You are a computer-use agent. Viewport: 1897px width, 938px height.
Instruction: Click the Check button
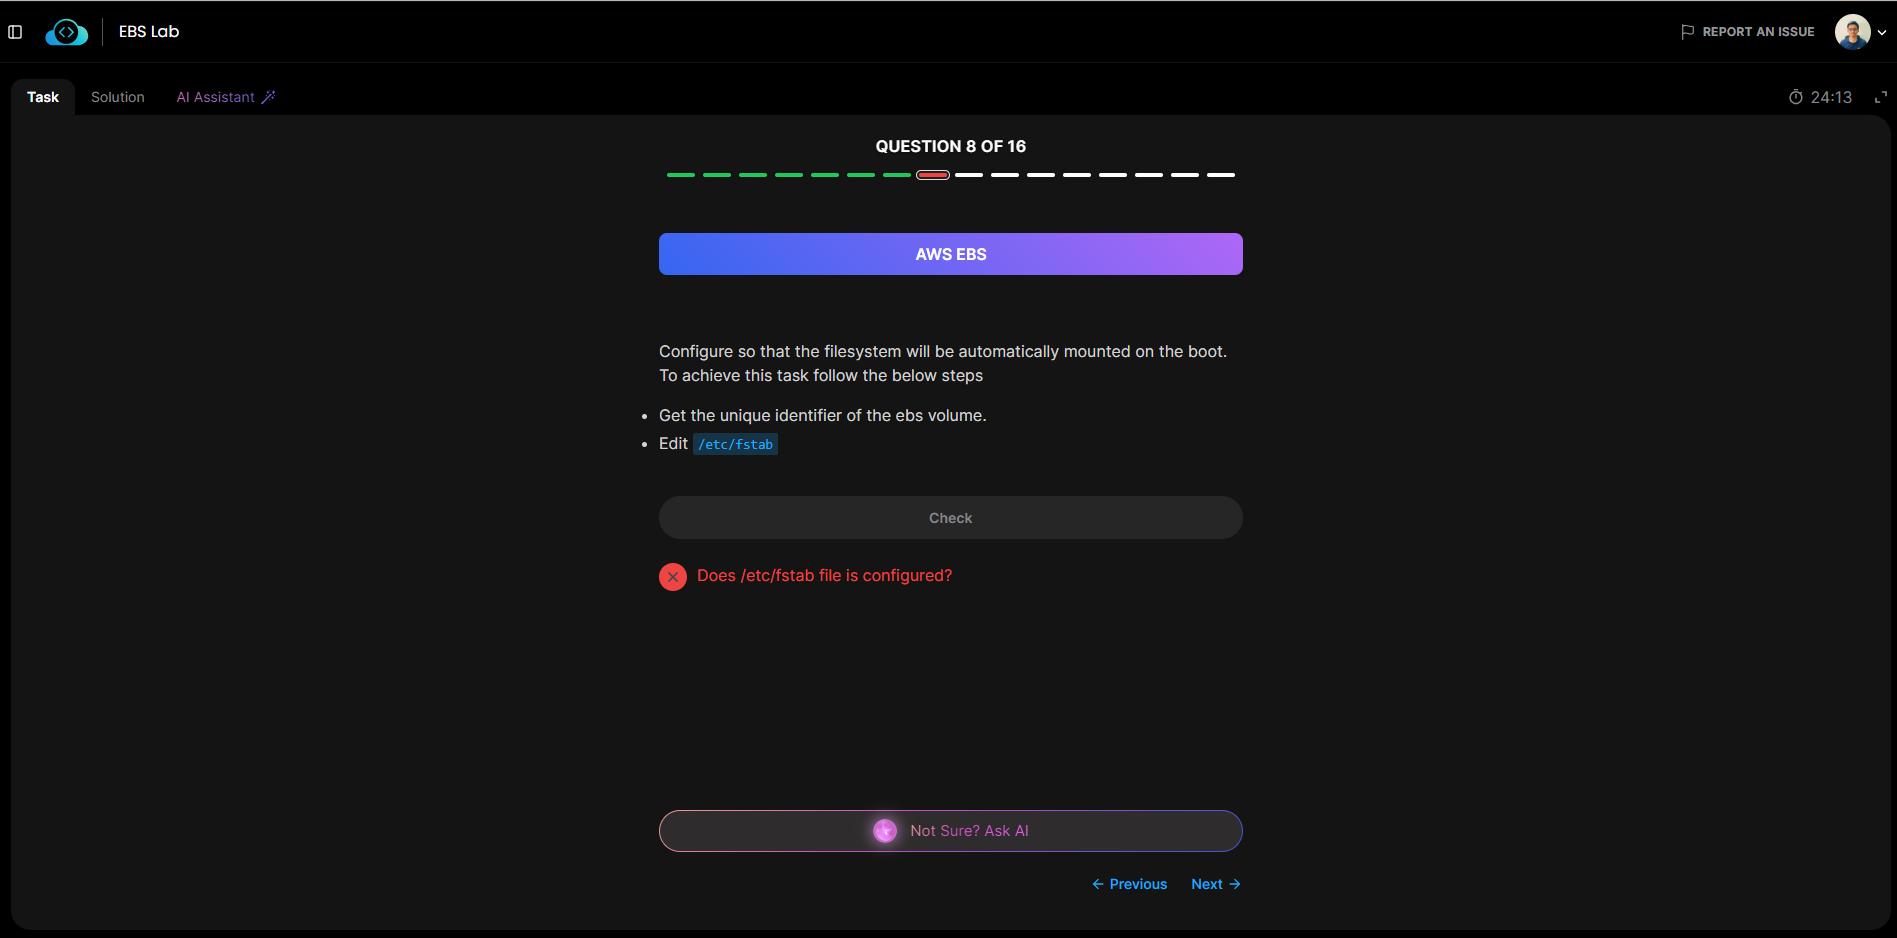pos(951,518)
